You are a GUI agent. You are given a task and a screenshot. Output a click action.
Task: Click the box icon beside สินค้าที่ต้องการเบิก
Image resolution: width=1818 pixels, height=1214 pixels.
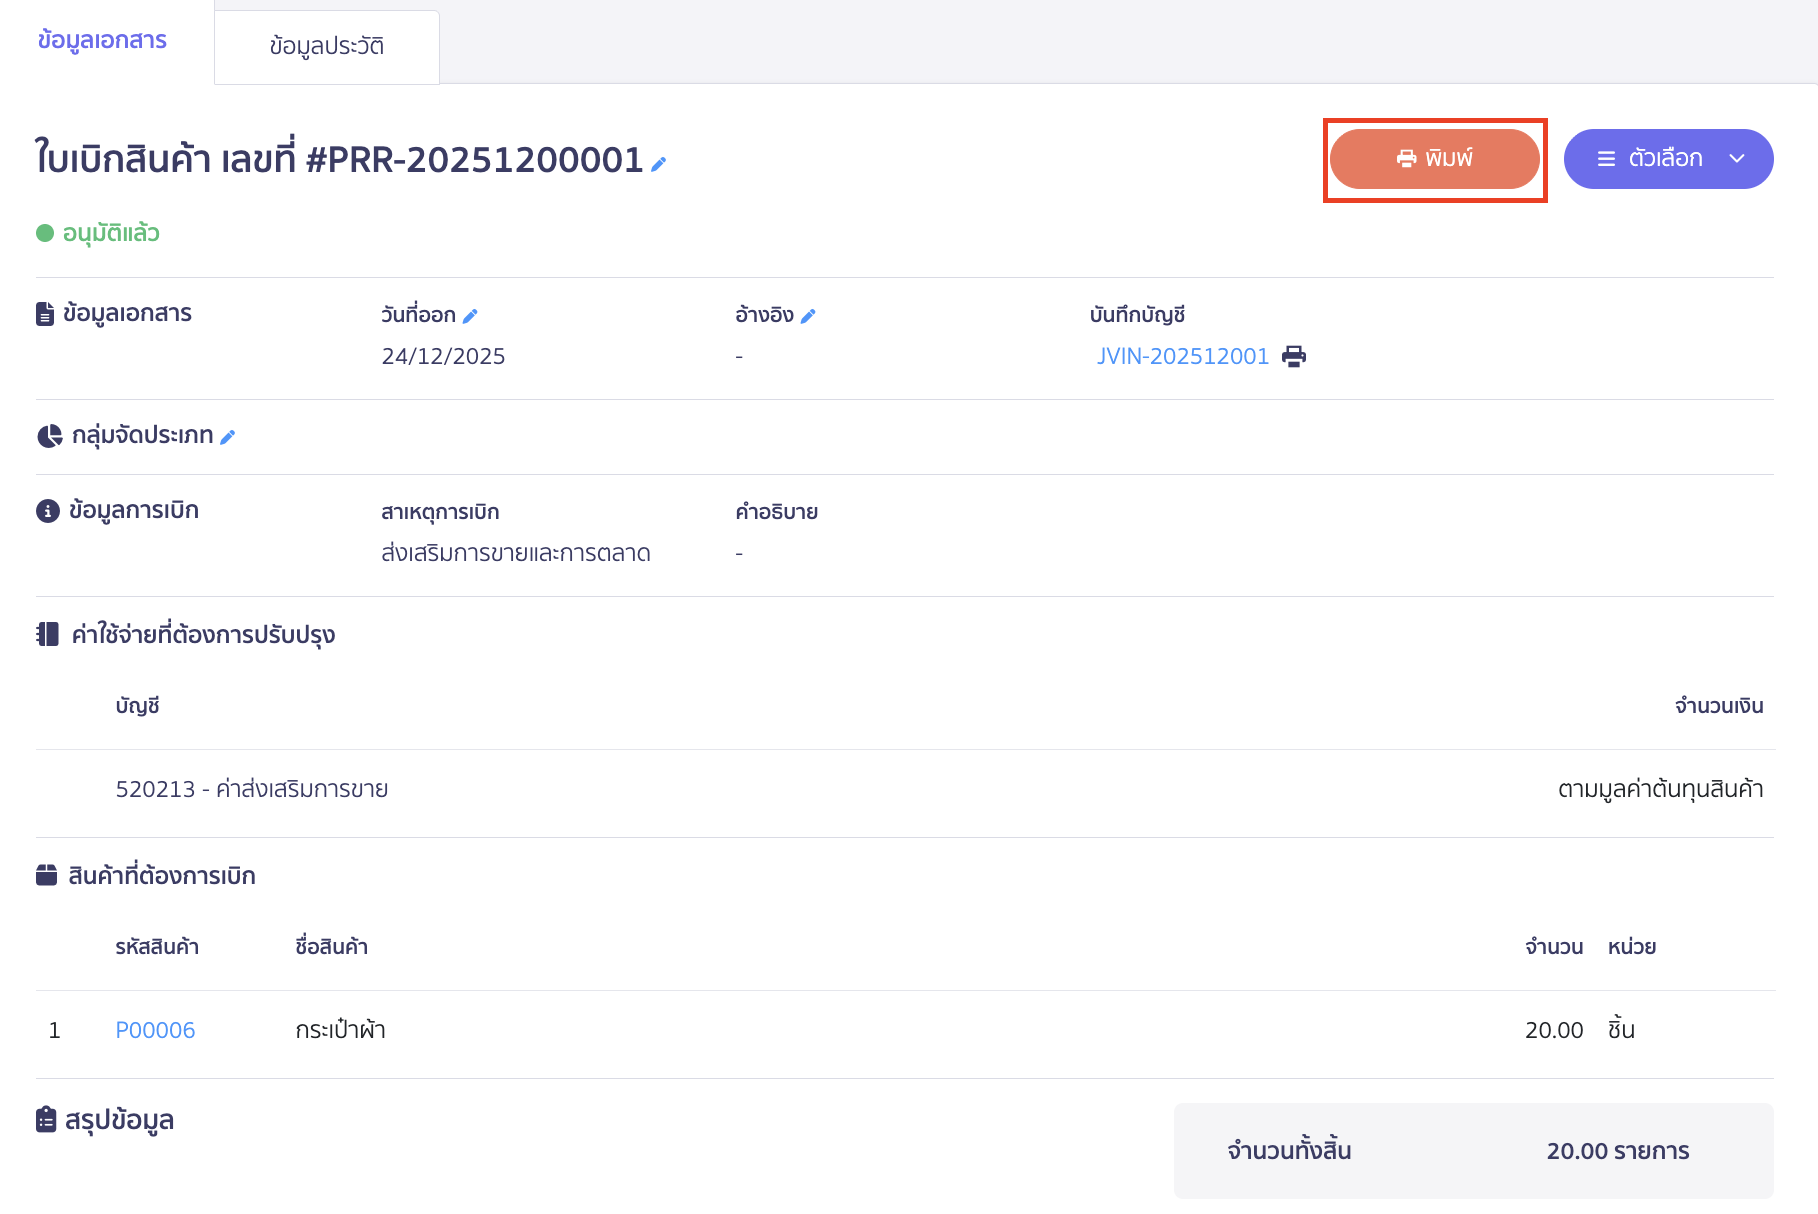pyautogui.click(x=47, y=876)
